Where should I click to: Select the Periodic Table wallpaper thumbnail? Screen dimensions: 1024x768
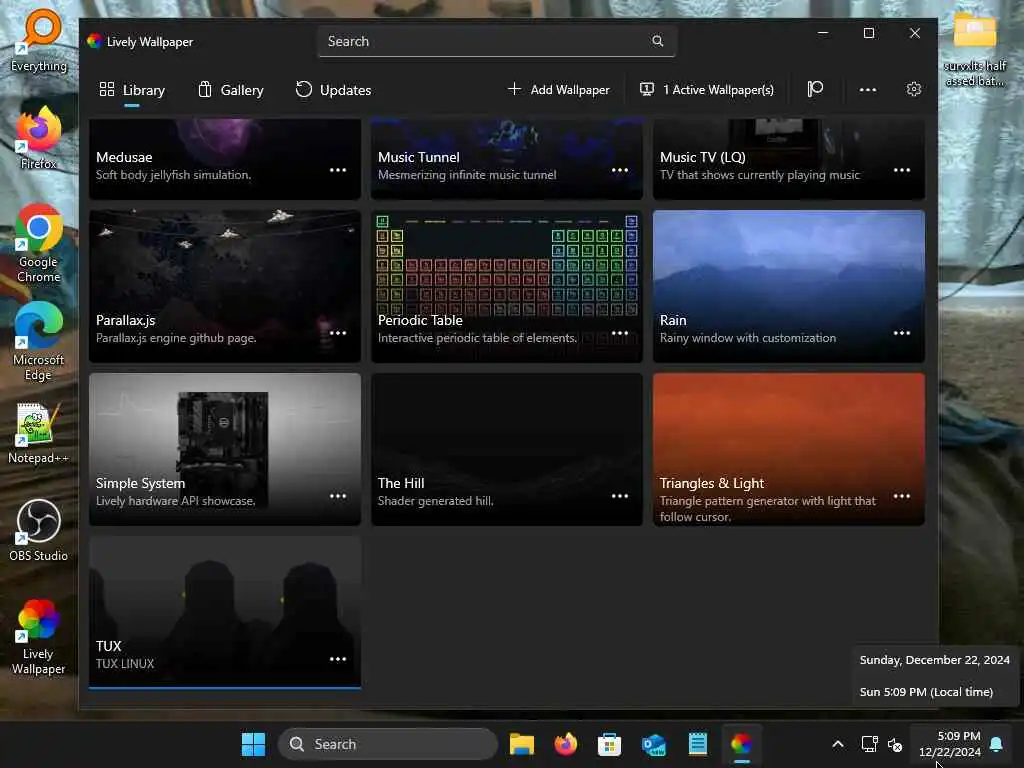click(x=507, y=286)
